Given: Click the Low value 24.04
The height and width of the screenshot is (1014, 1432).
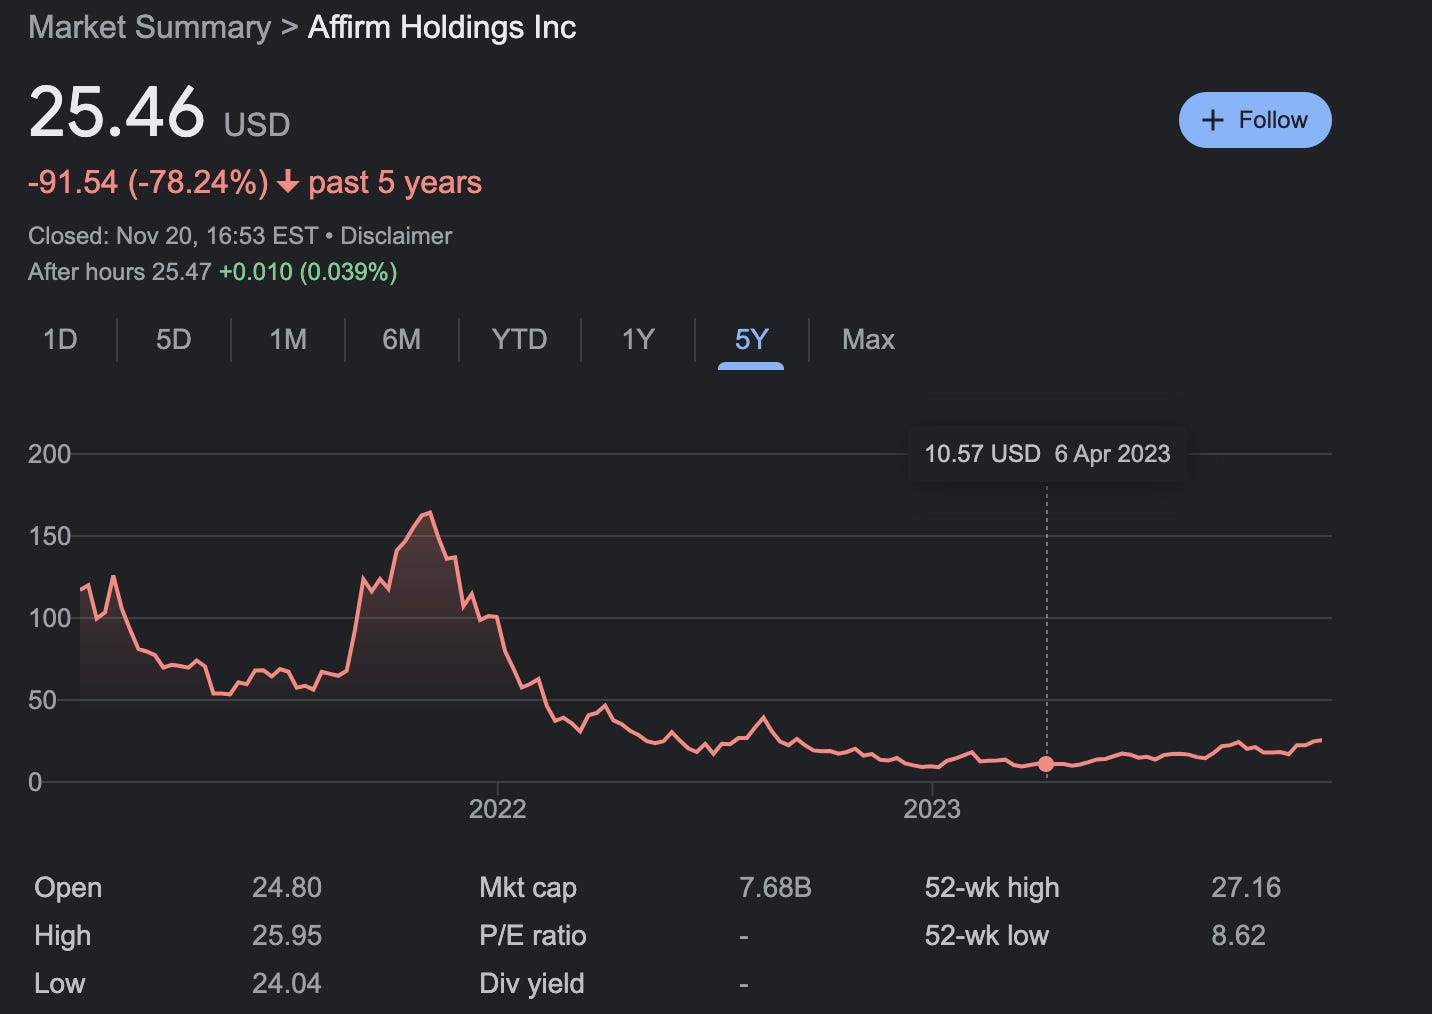Looking at the screenshot, I should [287, 984].
